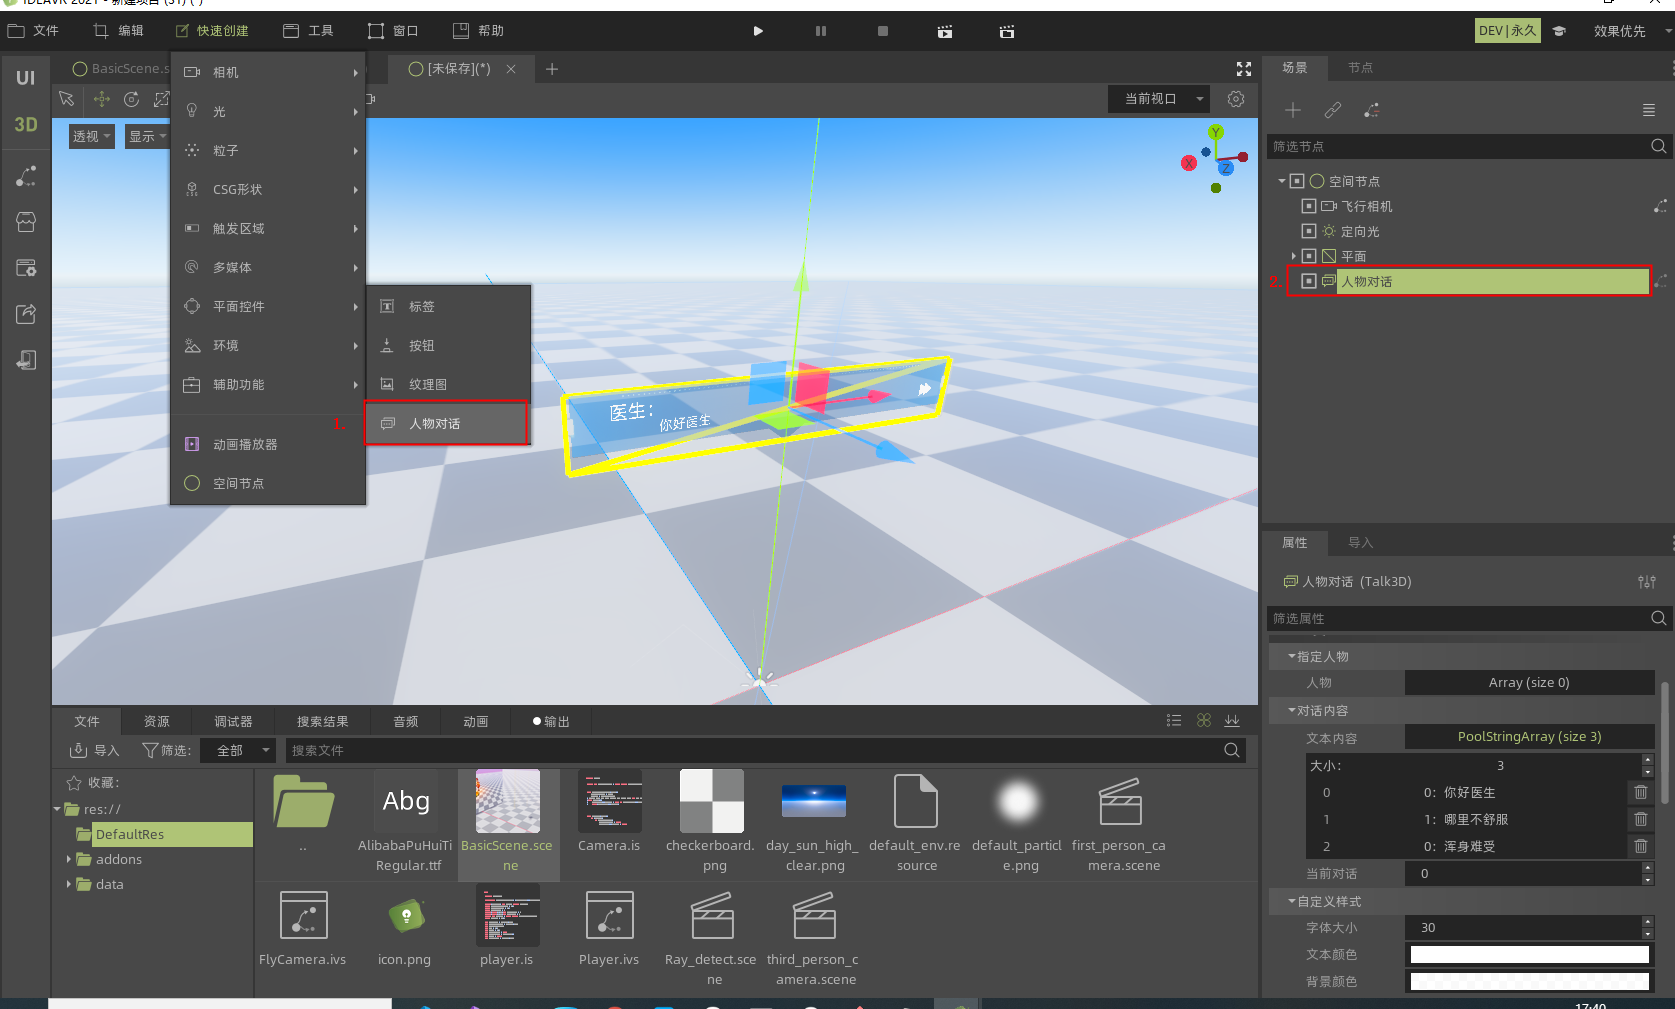Open the graduation cap tutorial icon
The height and width of the screenshot is (1009, 1675).
click(1558, 31)
